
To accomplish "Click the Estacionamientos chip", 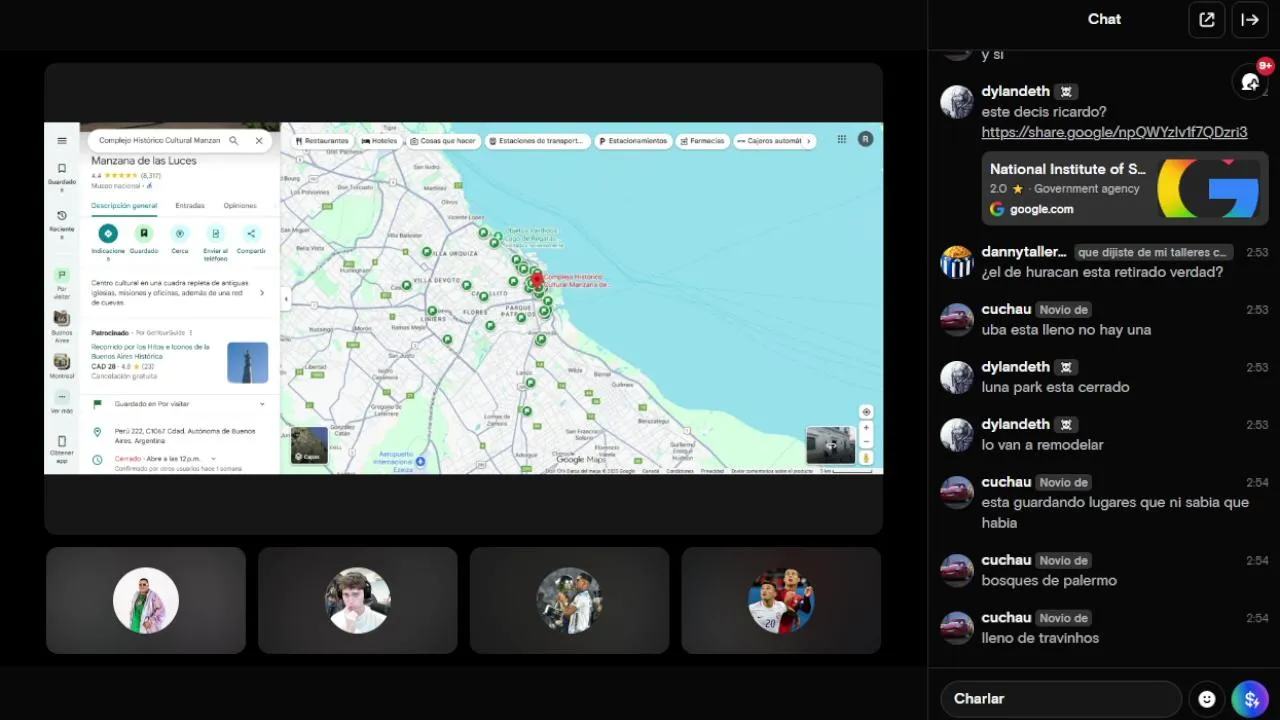I will pos(633,141).
